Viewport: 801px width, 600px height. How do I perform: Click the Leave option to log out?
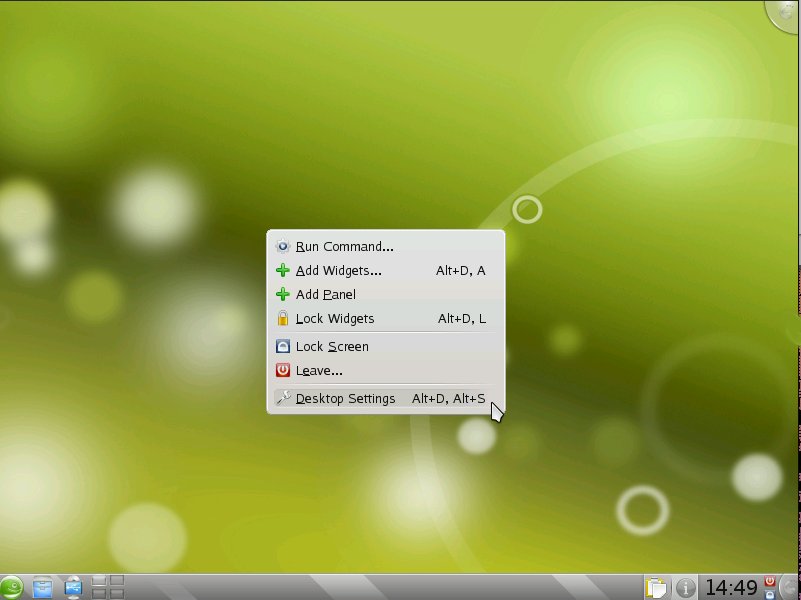(x=318, y=370)
